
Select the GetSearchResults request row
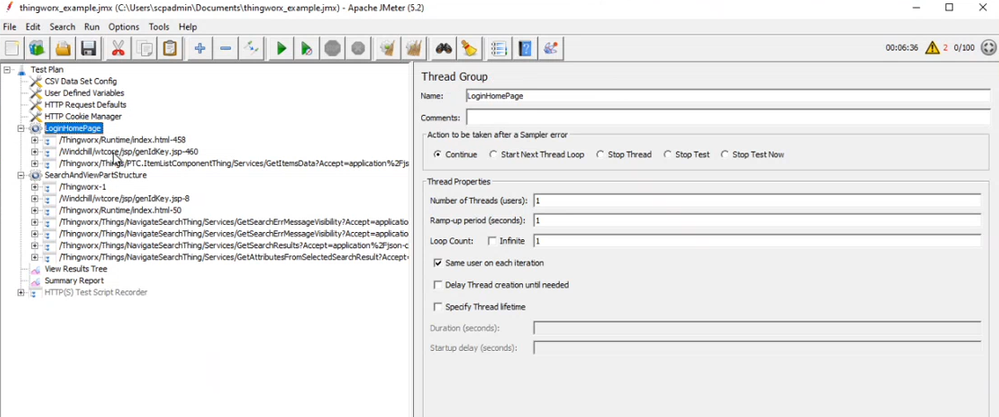point(233,245)
